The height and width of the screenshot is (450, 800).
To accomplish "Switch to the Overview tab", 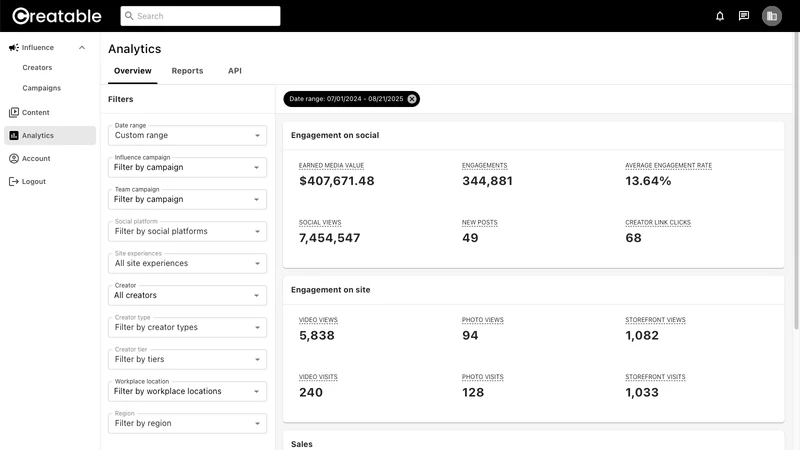I will point(133,71).
